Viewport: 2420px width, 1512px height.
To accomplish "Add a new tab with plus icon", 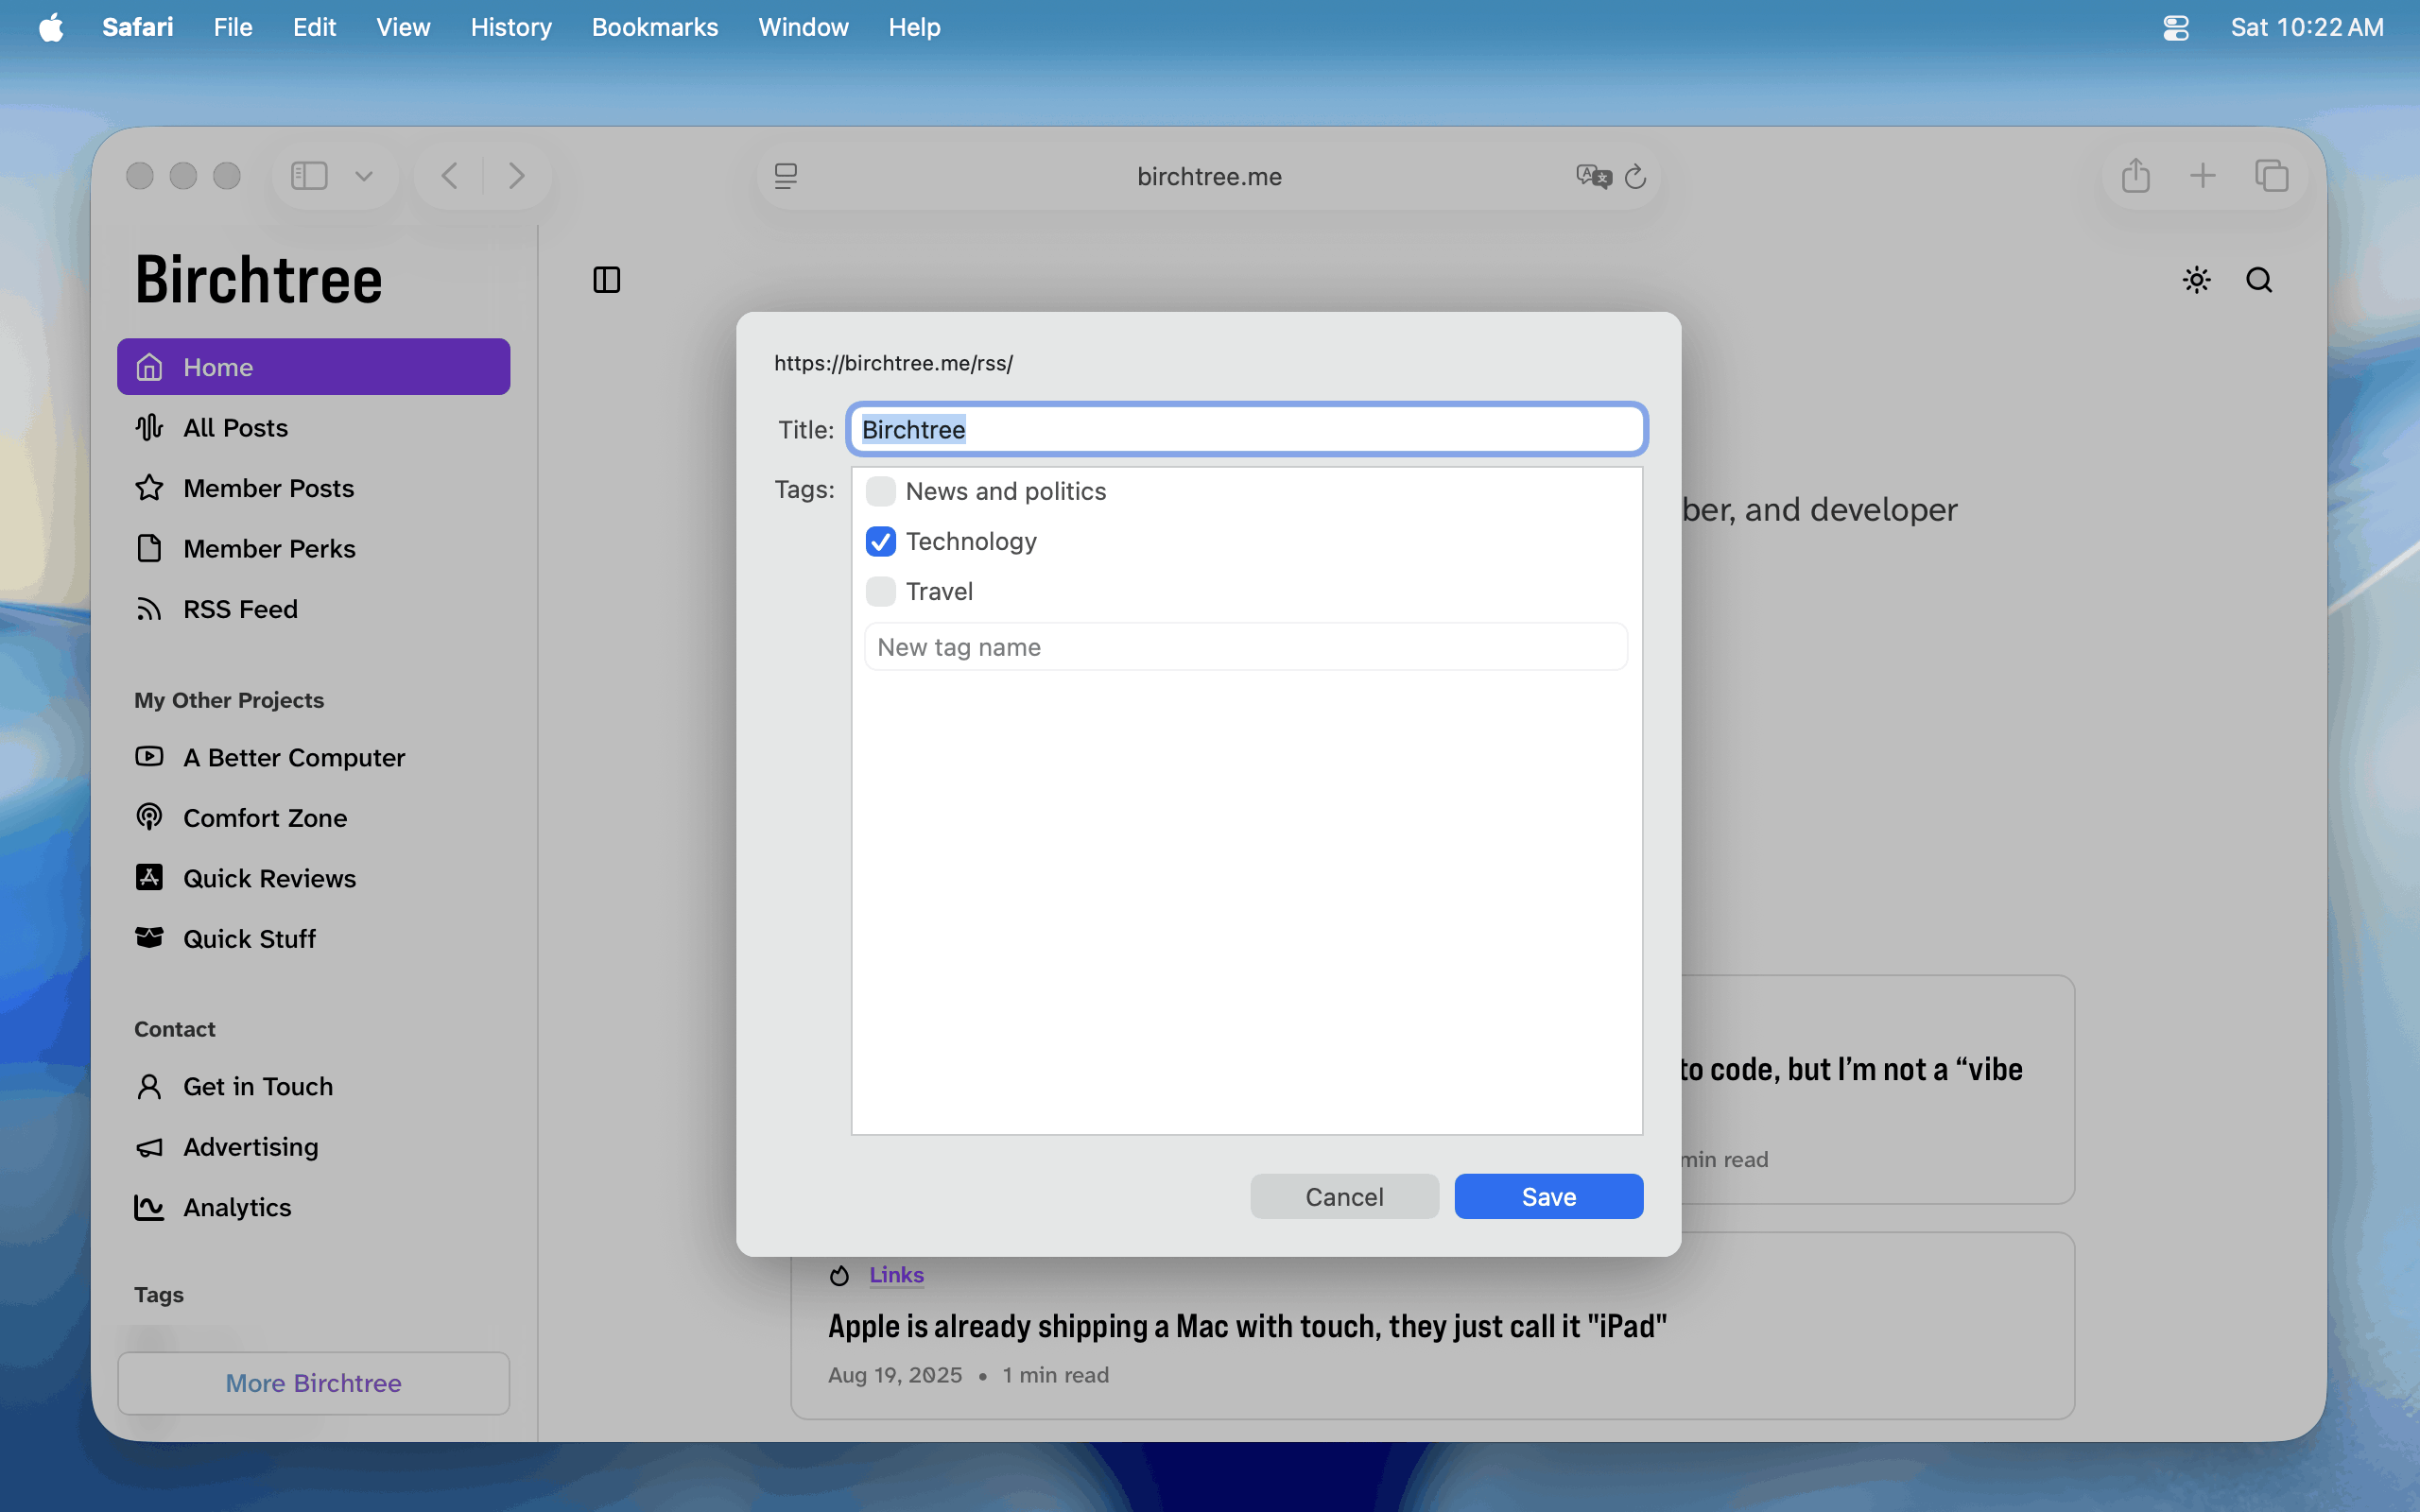I will (x=2203, y=176).
